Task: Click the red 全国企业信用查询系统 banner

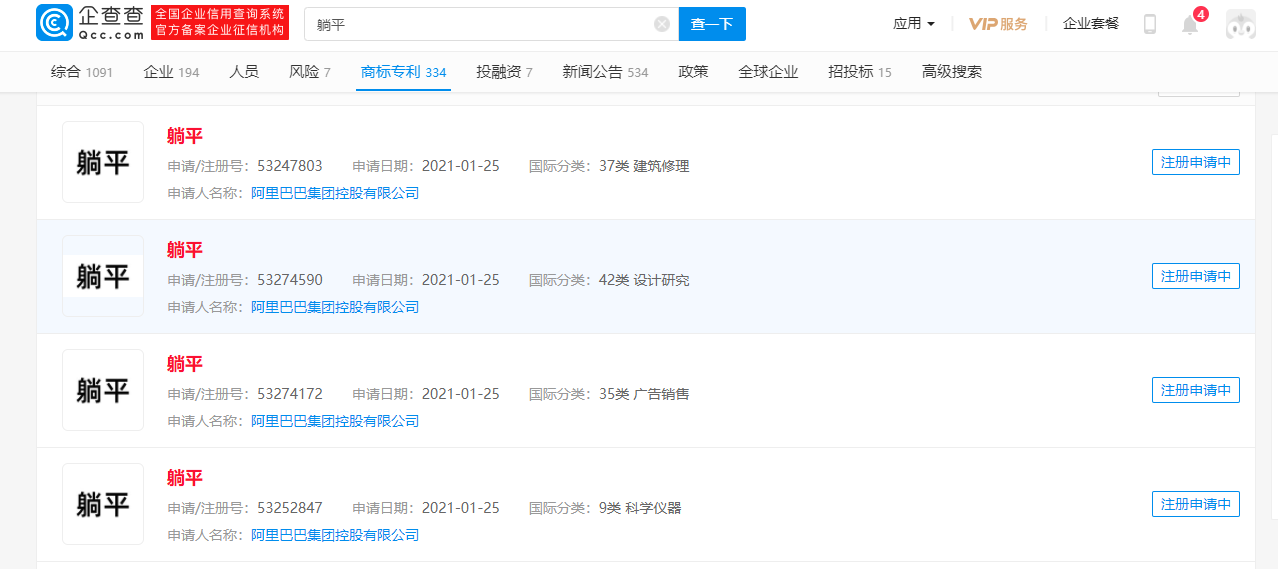Action: (220, 23)
